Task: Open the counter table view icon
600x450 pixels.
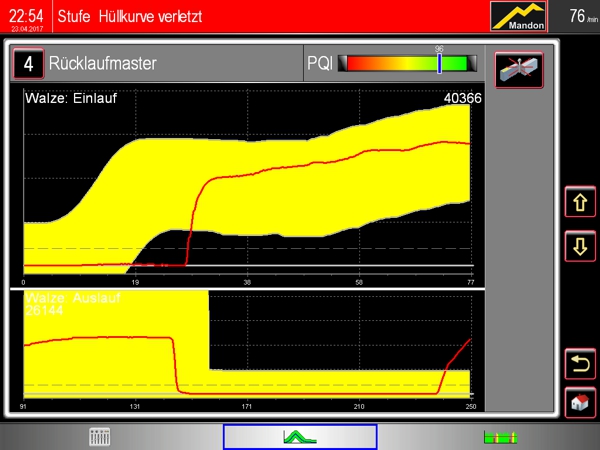Action: tap(99, 437)
